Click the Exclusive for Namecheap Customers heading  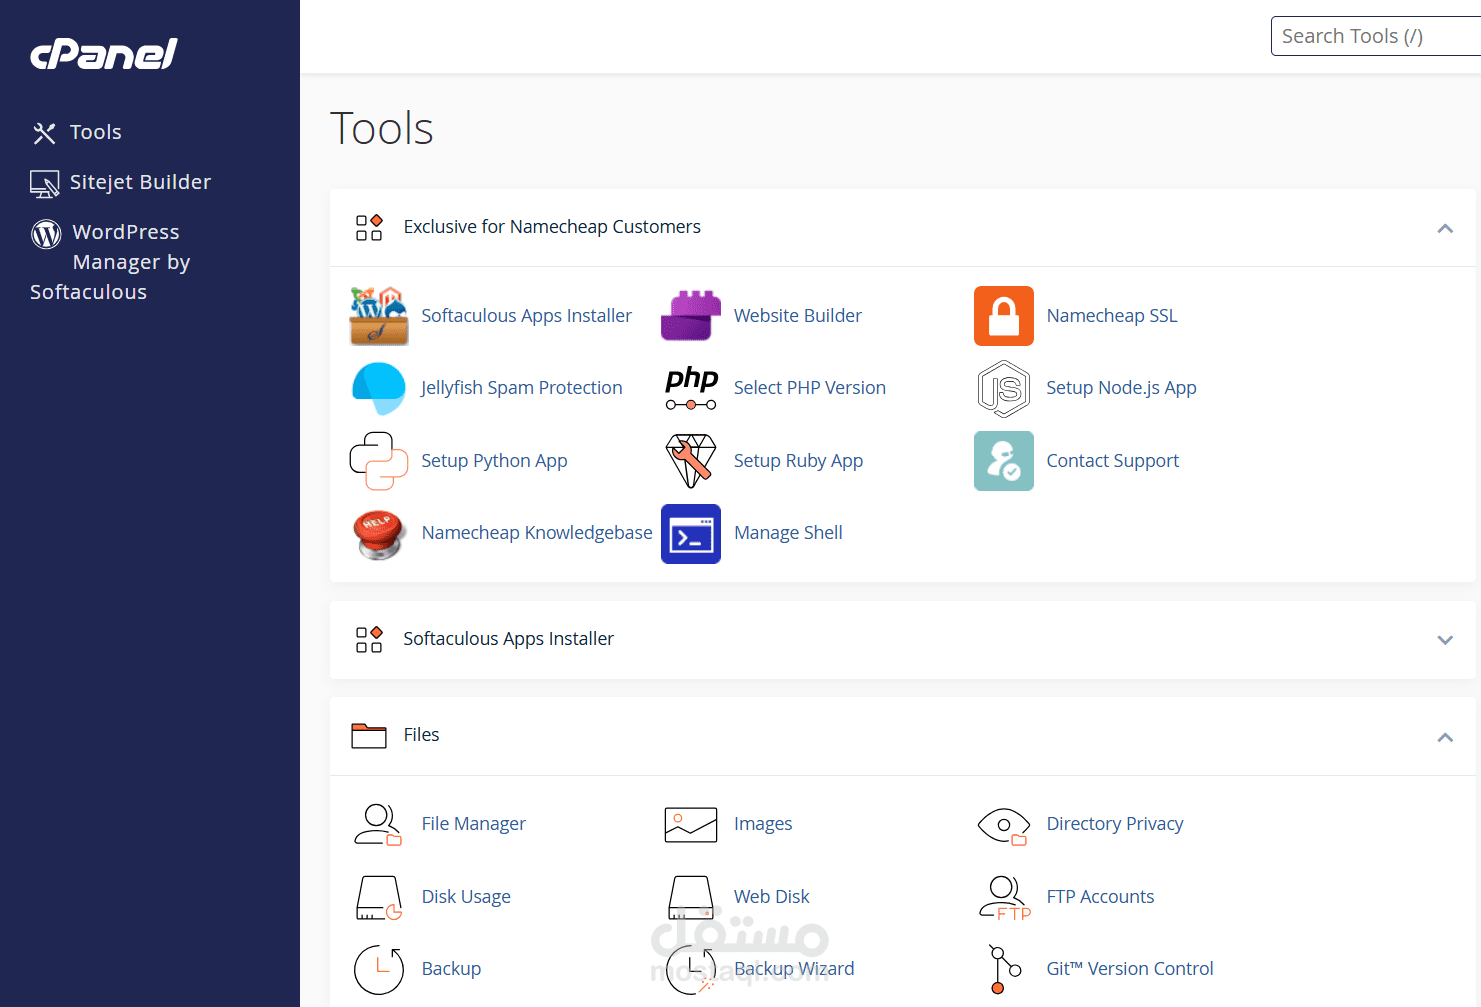pyautogui.click(x=552, y=227)
